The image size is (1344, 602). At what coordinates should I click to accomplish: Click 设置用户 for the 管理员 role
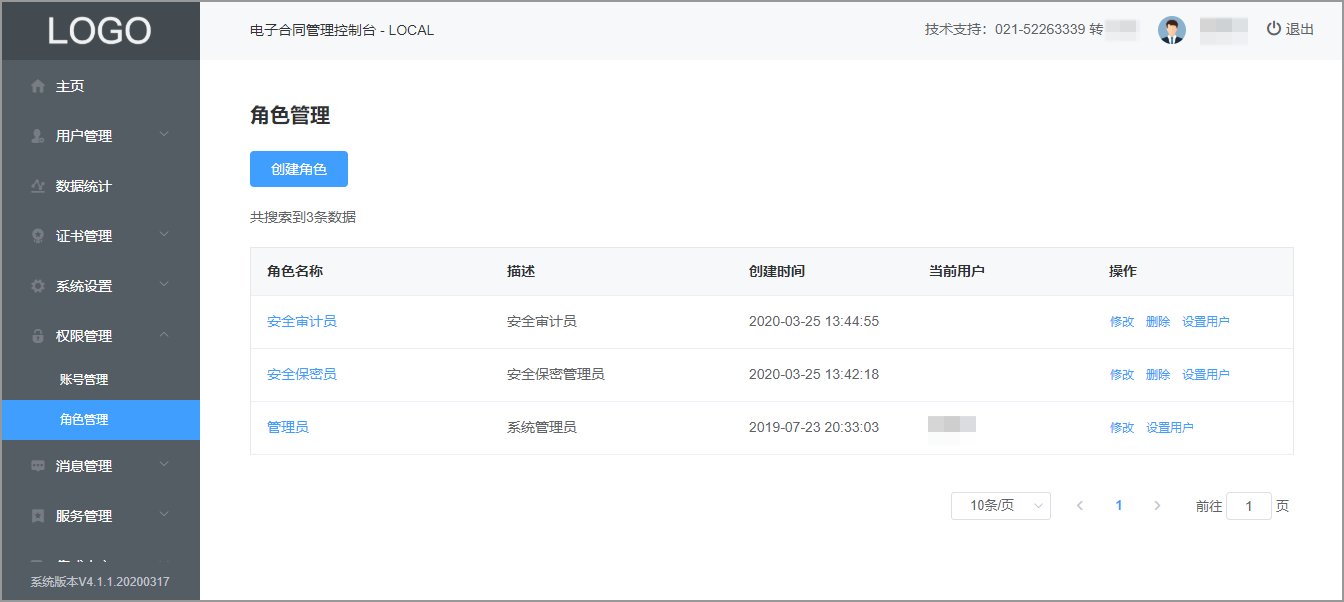pyautogui.click(x=1170, y=428)
